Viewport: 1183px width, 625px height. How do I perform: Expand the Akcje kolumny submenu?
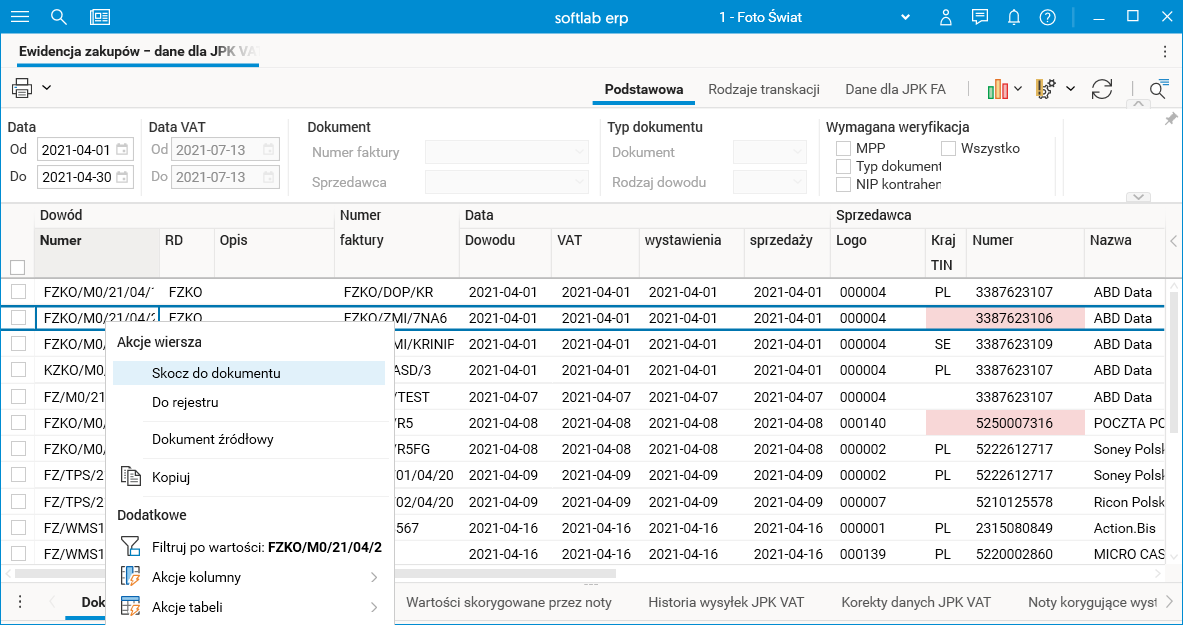tap(250, 577)
